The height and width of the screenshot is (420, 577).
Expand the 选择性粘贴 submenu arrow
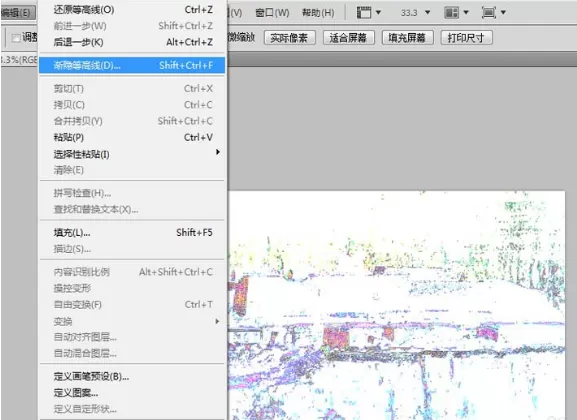[x=218, y=152]
